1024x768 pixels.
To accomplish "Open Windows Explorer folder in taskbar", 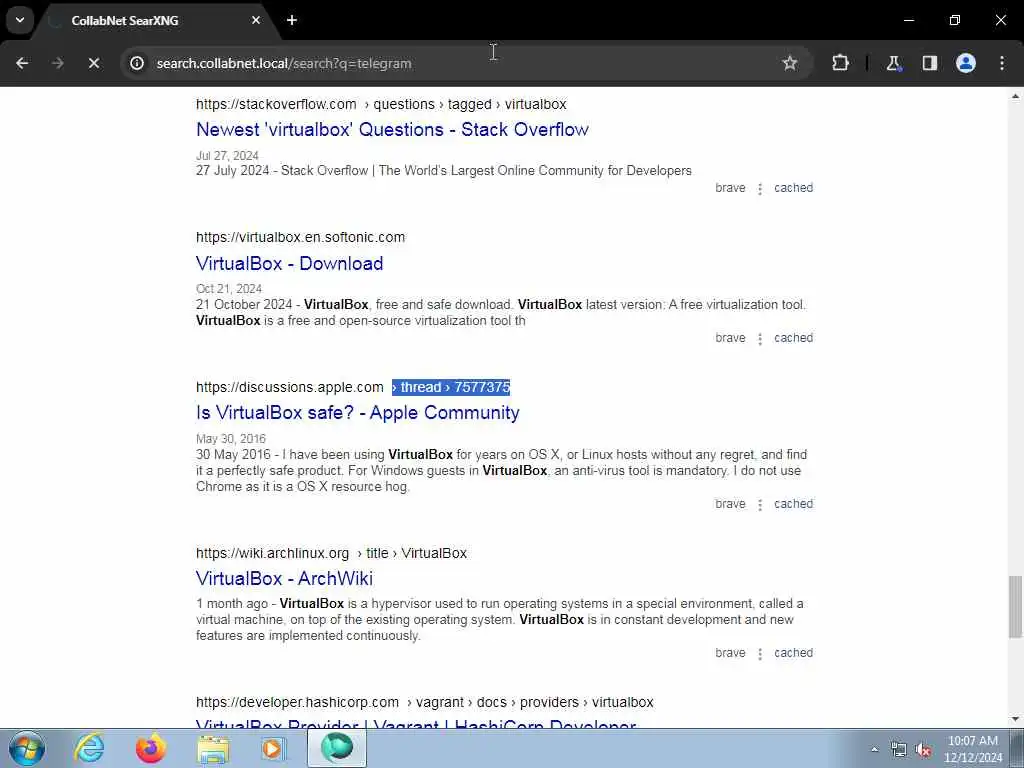I will pos(213,748).
